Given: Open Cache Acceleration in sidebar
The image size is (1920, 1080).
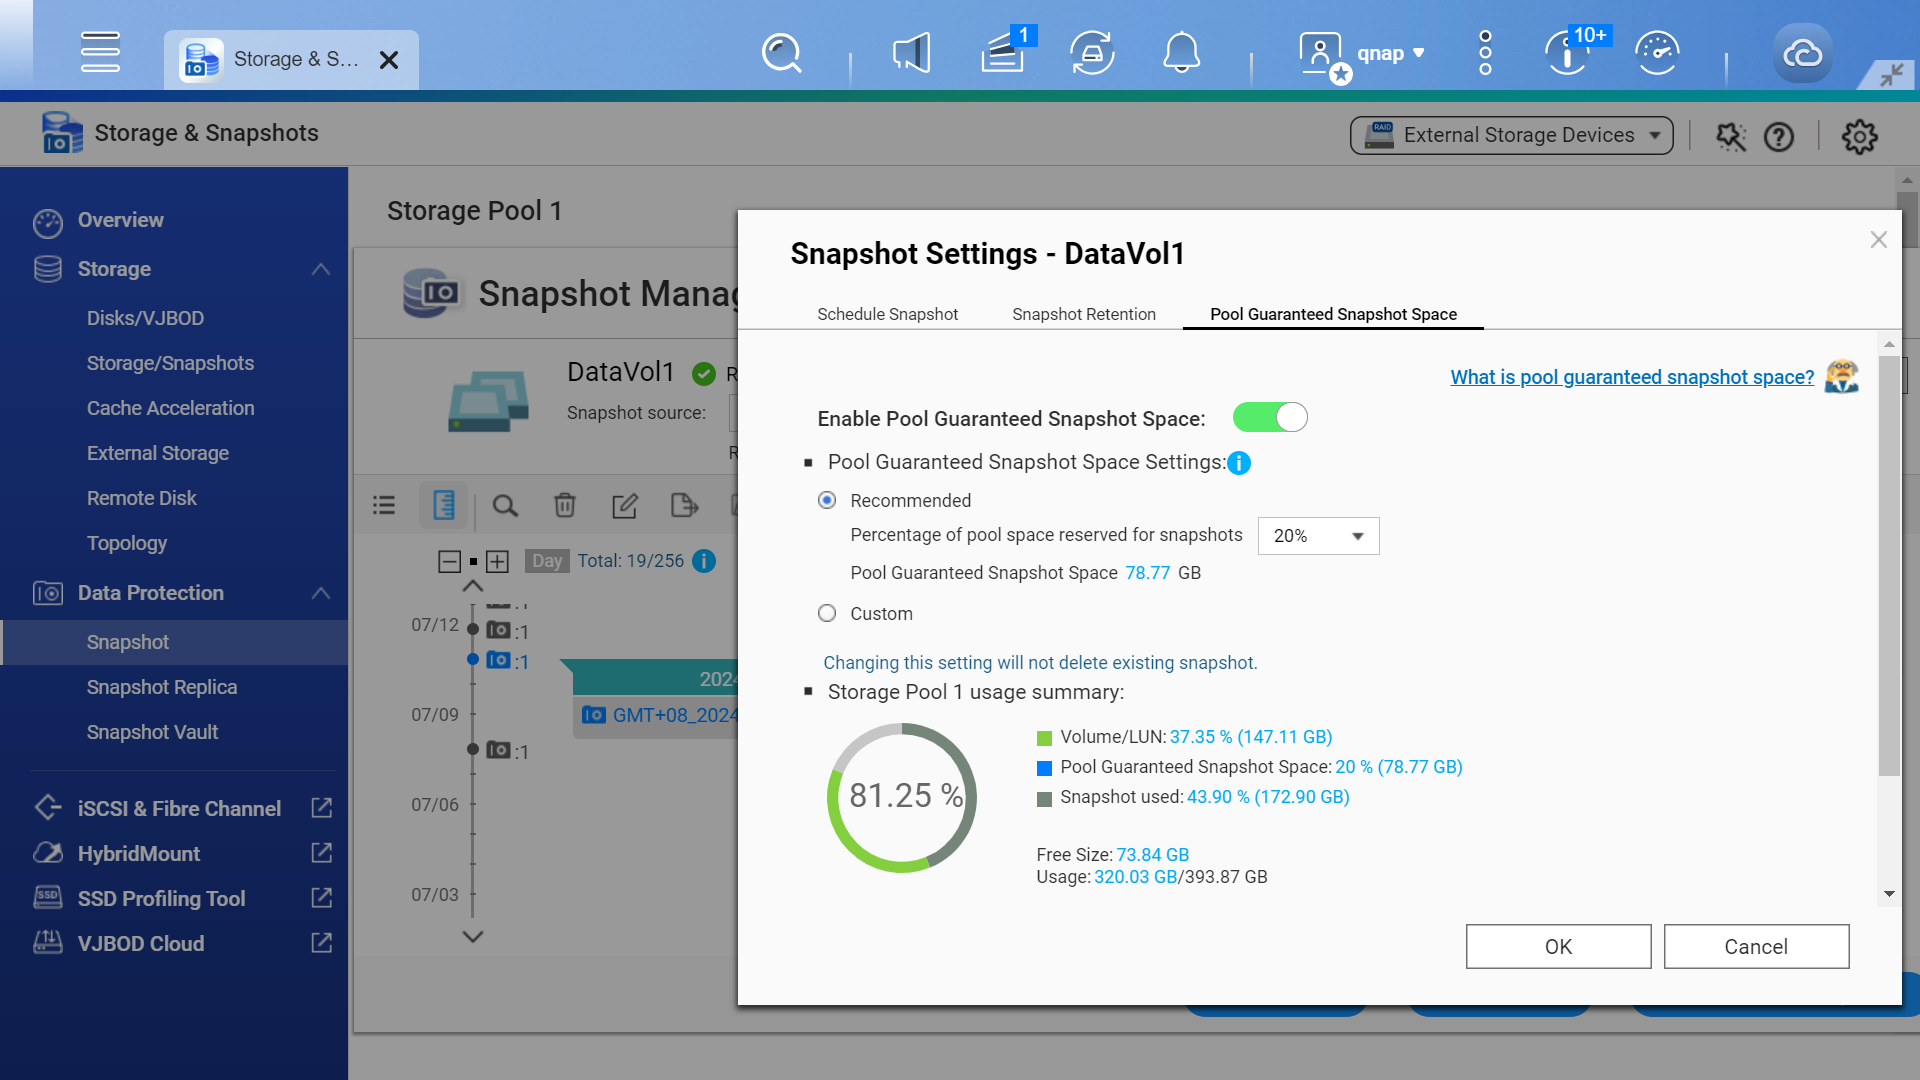Looking at the screenshot, I should pyautogui.click(x=170, y=408).
